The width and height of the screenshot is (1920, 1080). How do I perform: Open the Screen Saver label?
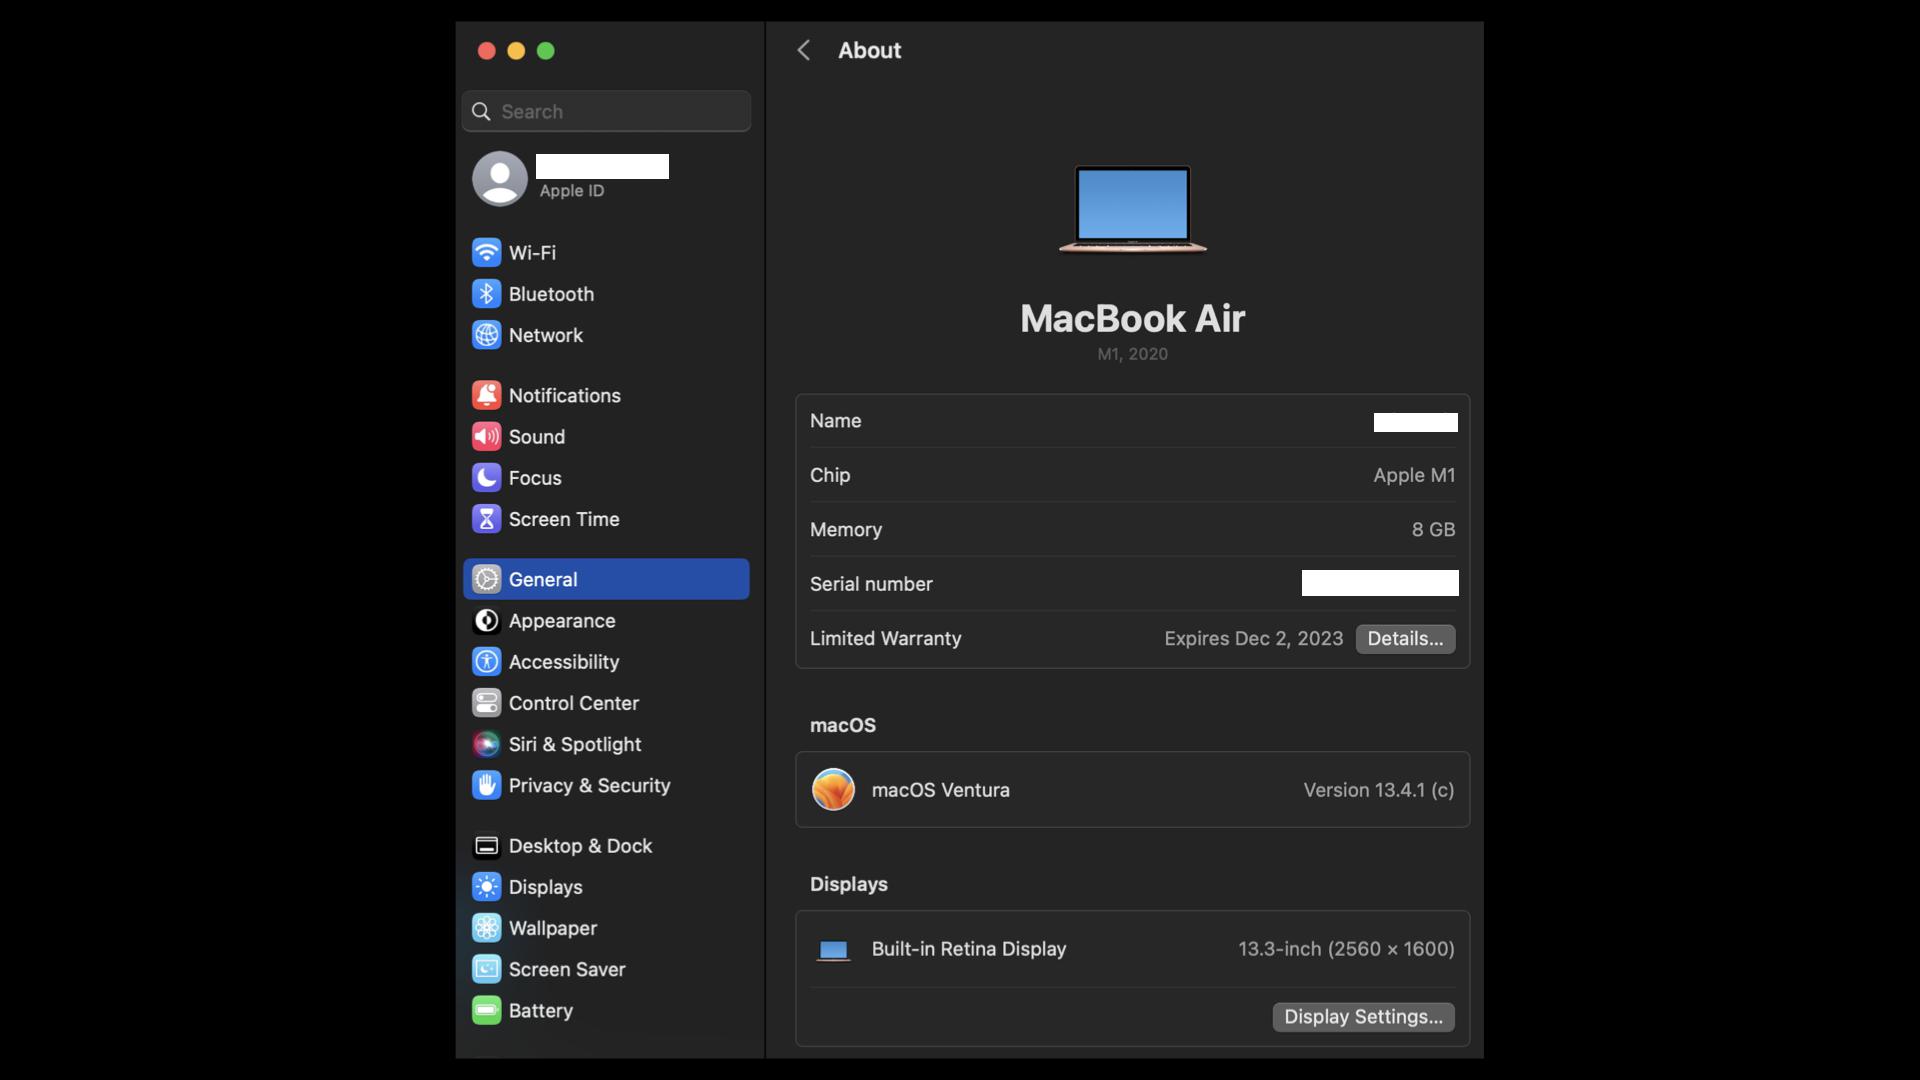567,969
